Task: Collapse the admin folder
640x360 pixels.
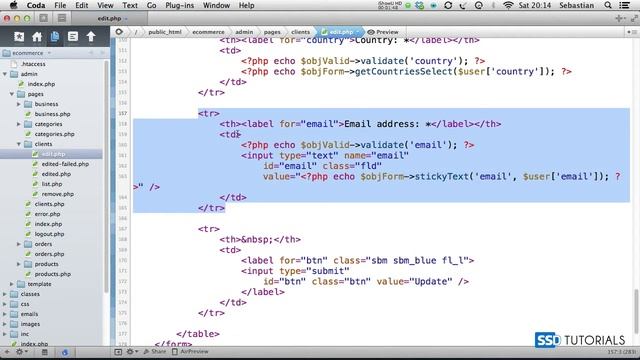Action: coord(5,74)
